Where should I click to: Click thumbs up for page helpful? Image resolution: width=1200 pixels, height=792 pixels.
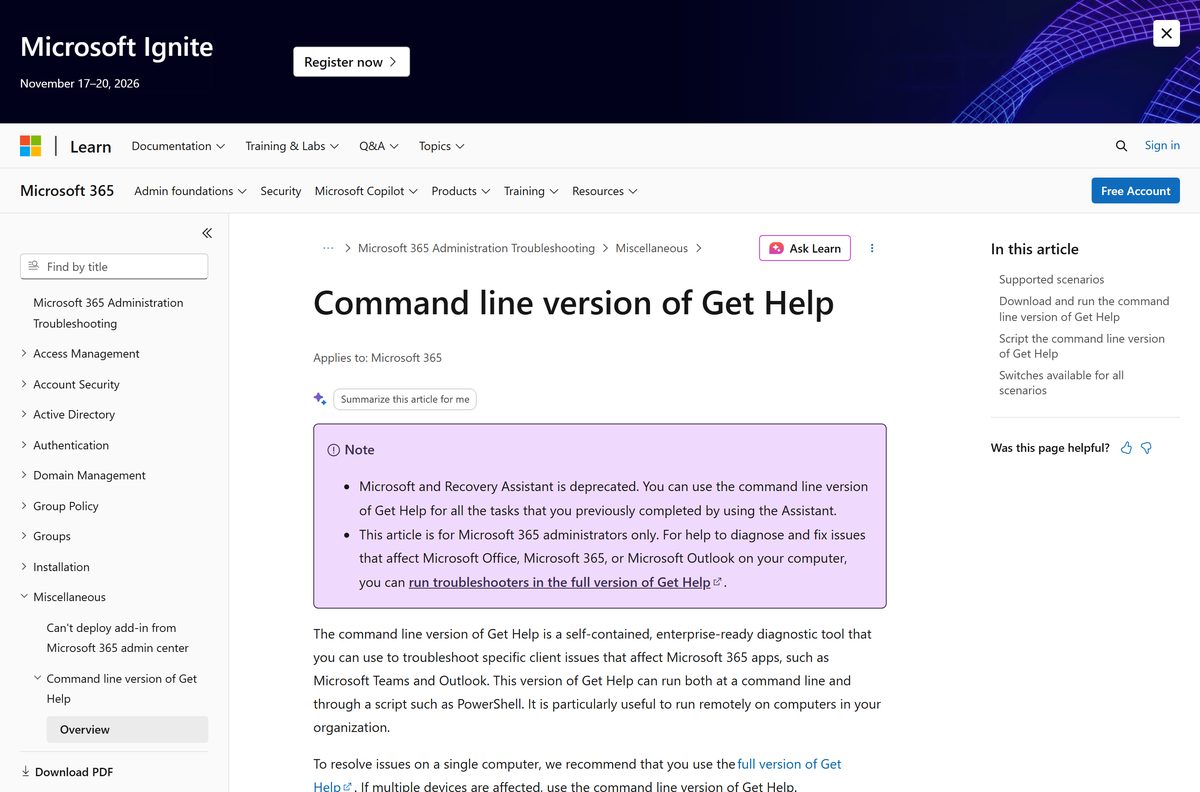tap(1126, 448)
